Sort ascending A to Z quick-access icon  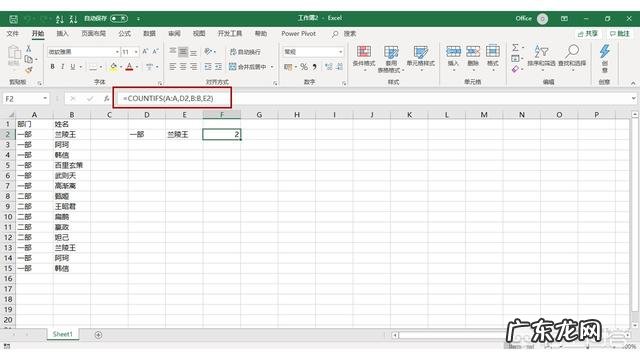click(x=60, y=19)
